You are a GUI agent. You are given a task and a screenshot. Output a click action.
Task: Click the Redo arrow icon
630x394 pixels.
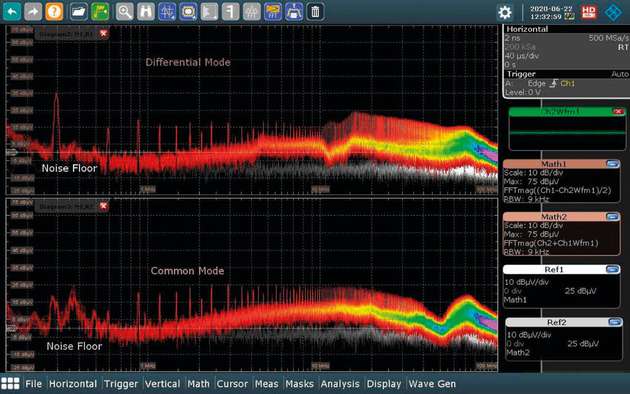pos(33,12)
